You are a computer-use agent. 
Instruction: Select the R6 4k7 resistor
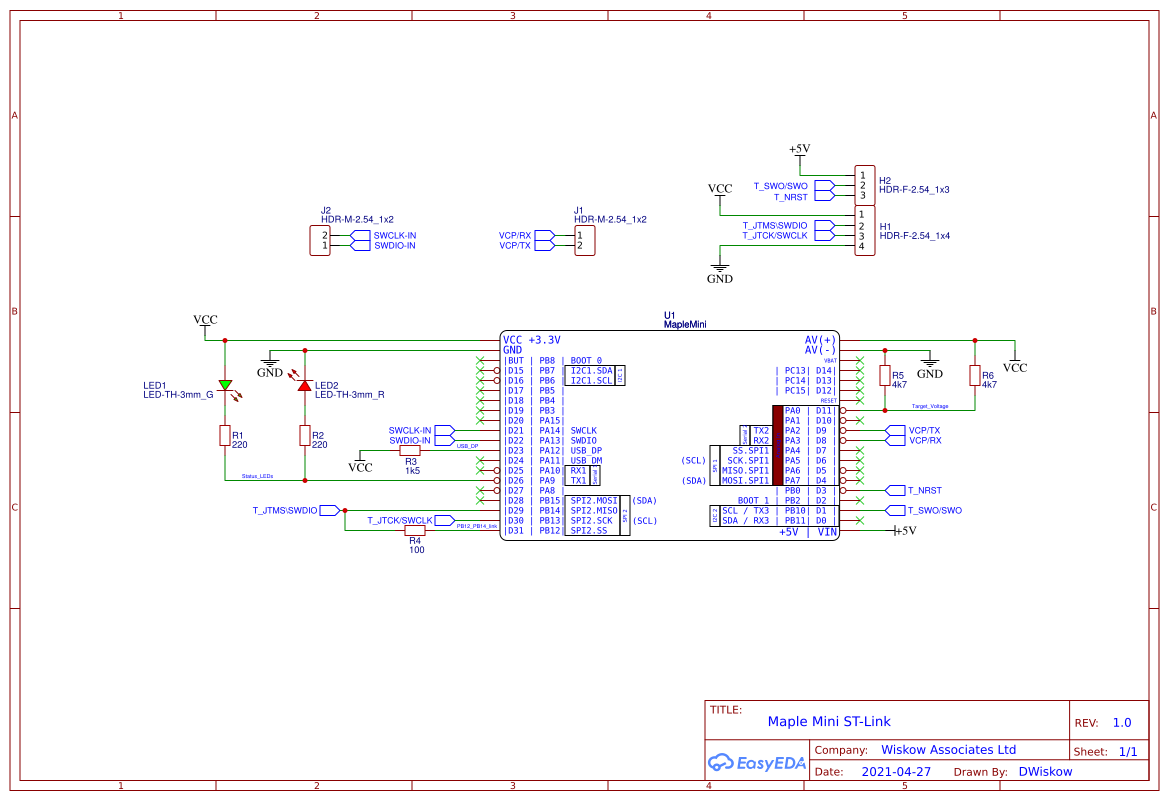[x=975, y=376]
